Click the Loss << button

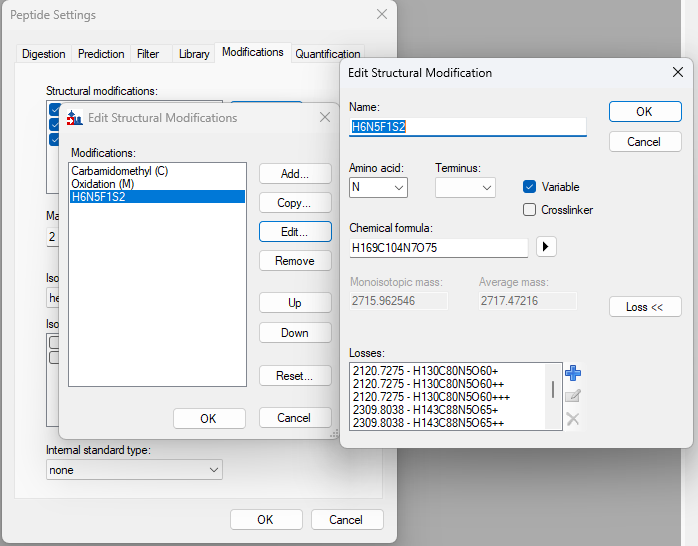click(645, 307)
